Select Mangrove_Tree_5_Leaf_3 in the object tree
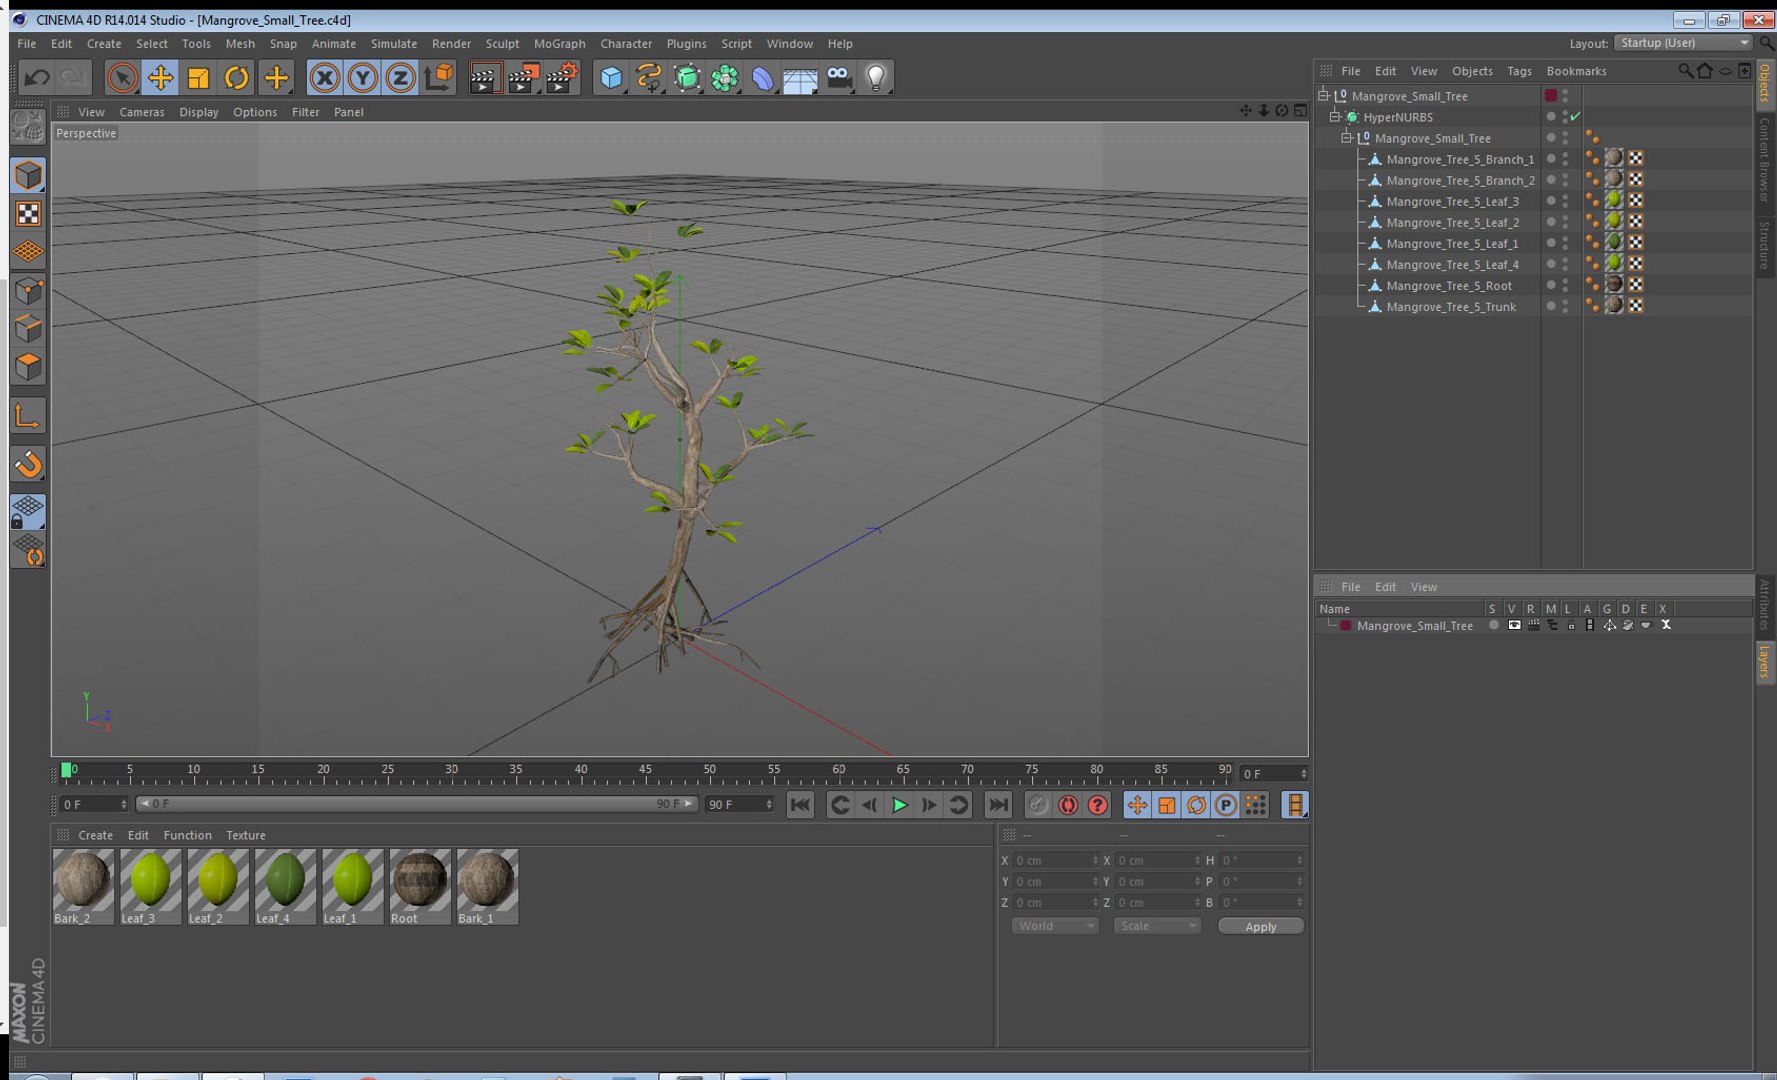The width and height of the screenshot is (1777, 1080). point(1452,201)
